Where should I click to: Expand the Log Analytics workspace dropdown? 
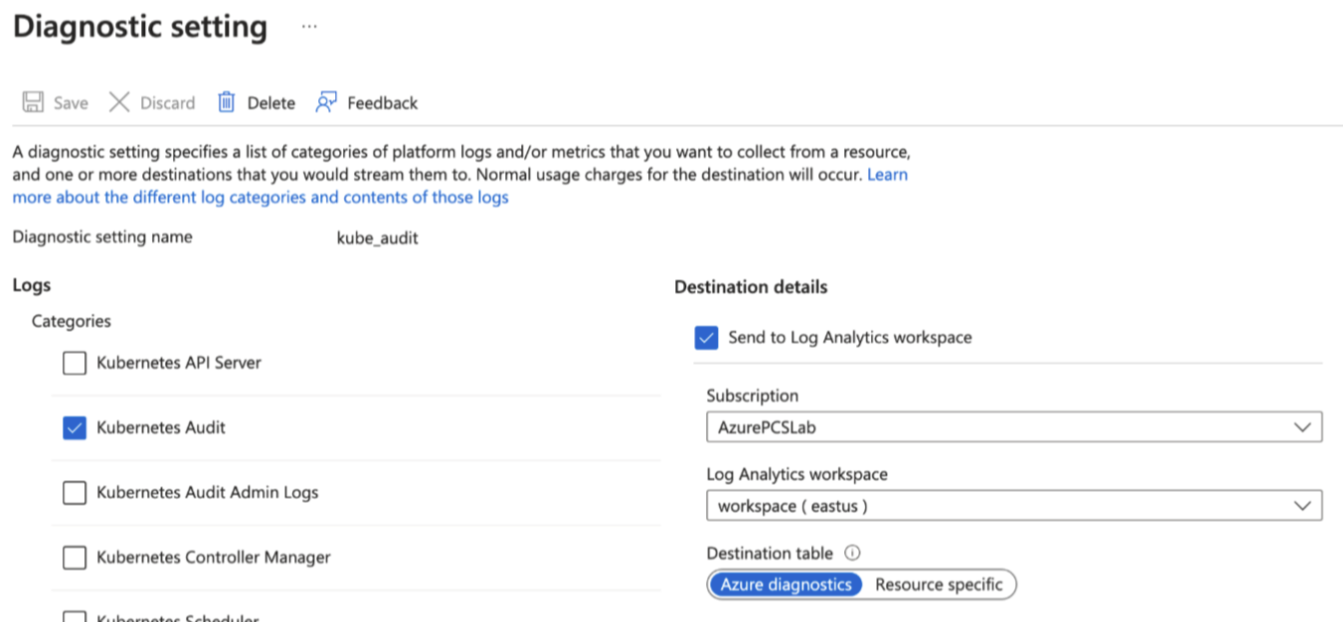pyautogui.click(x=1013, y=506)
